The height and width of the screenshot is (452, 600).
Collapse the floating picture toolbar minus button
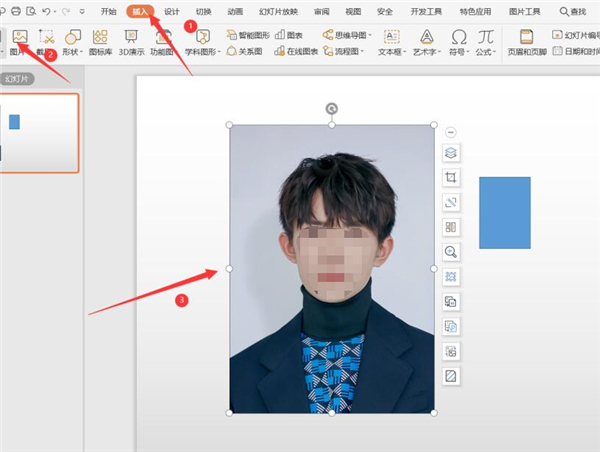(x=451, y=132)
